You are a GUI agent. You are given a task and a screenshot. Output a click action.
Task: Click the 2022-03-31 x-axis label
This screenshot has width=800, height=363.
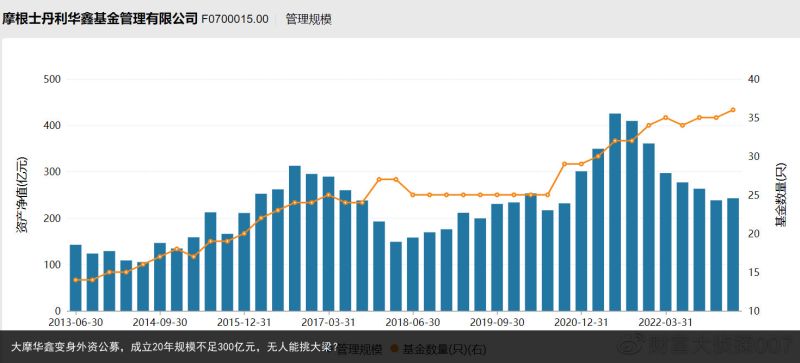pyautogui.click(x=666, y=323)
